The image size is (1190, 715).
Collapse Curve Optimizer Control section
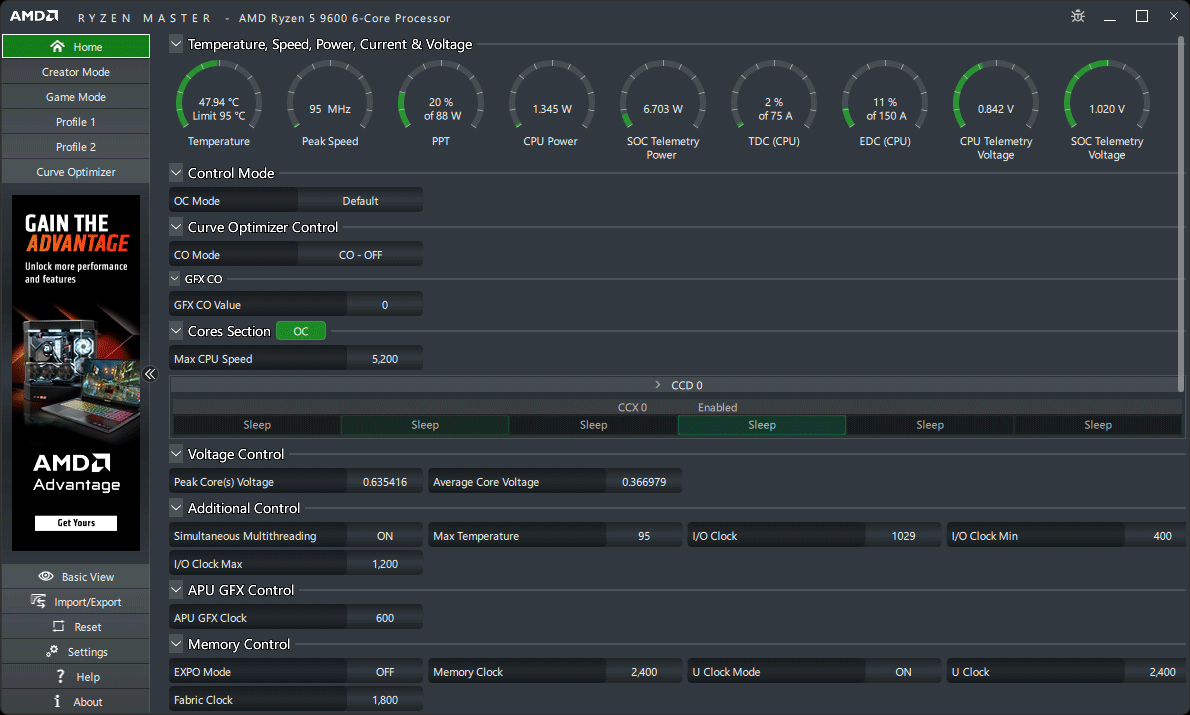(176, 227)
